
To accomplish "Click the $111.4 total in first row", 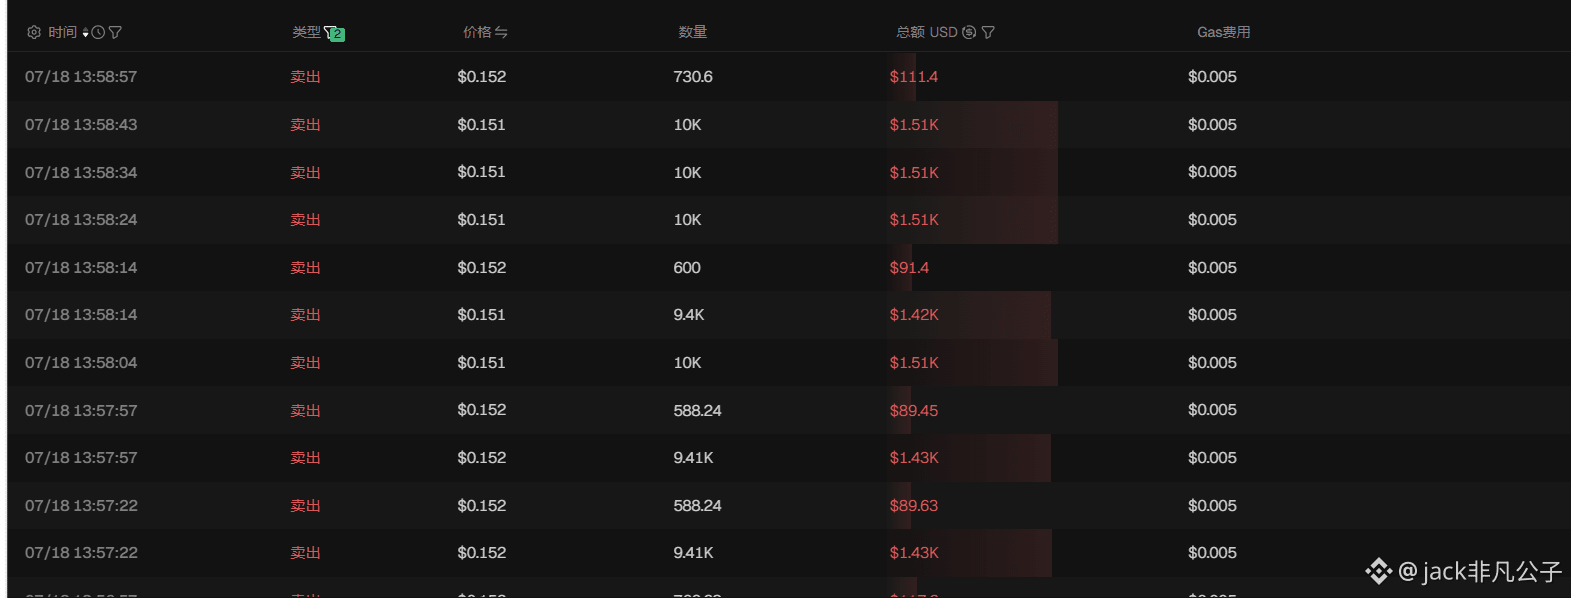I will 914,77.
